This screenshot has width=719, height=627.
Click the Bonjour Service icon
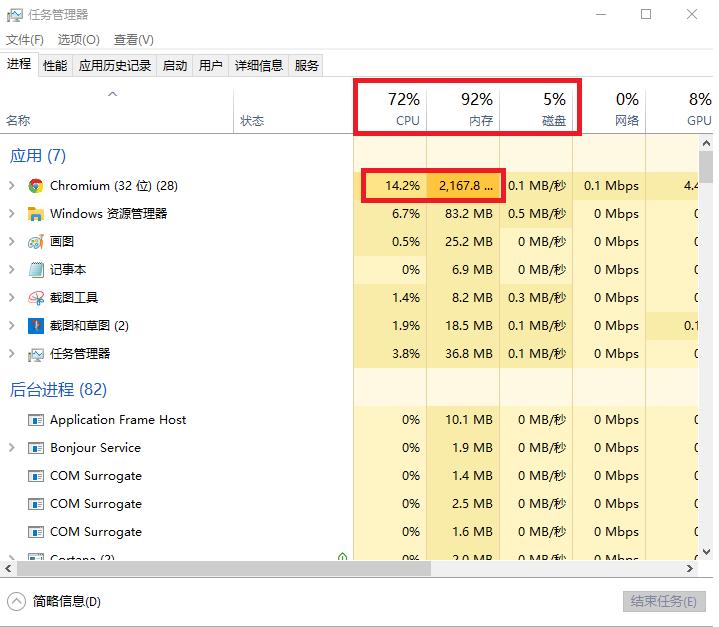point(35,448)
